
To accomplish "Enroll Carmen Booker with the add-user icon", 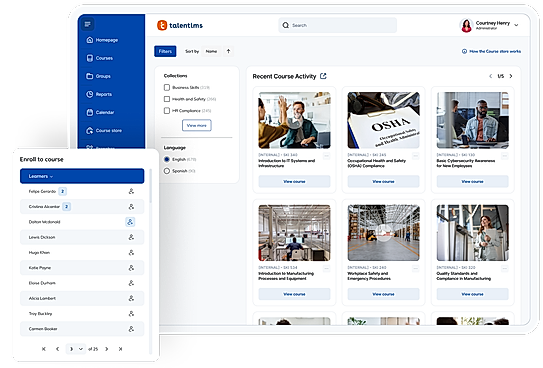I will pos(131,329).
